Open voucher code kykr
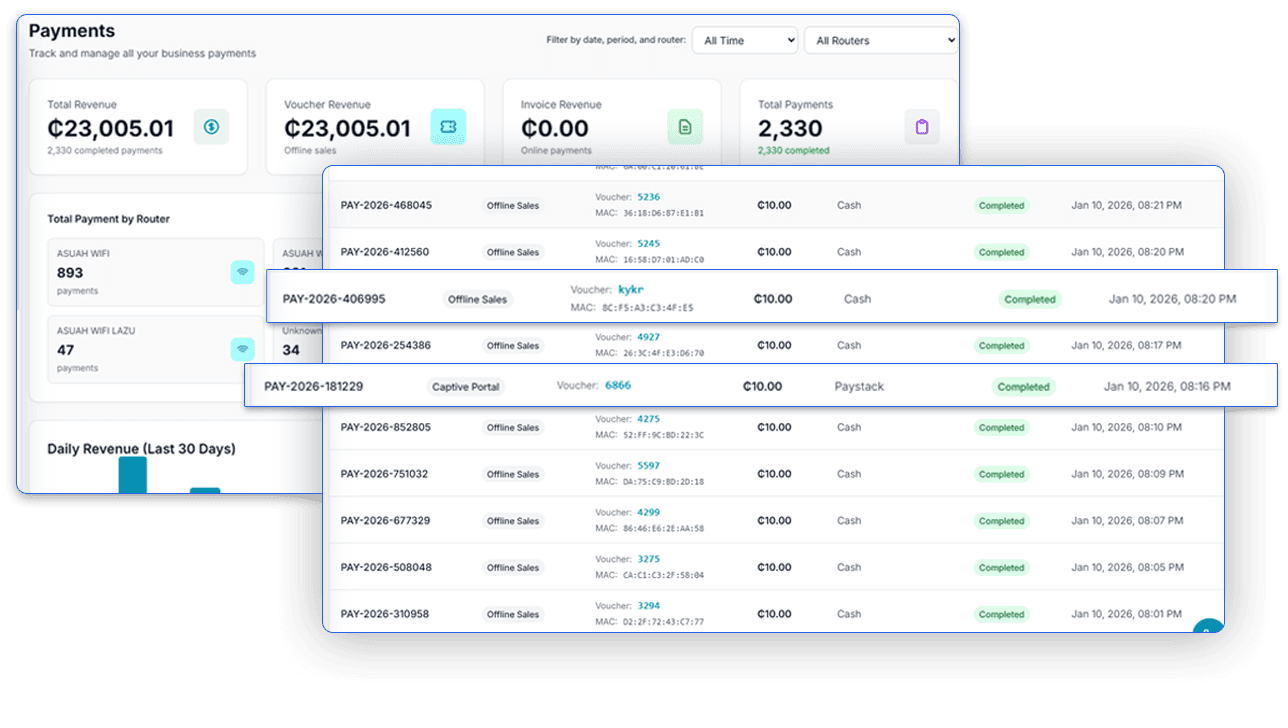This screenshot has width=1288, height=728. point(631,288)
